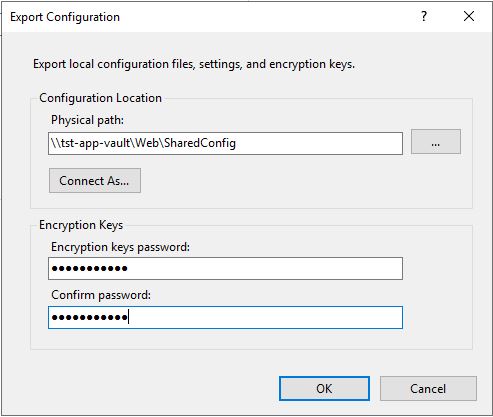Click the Physical path label

tap(87, 120)
